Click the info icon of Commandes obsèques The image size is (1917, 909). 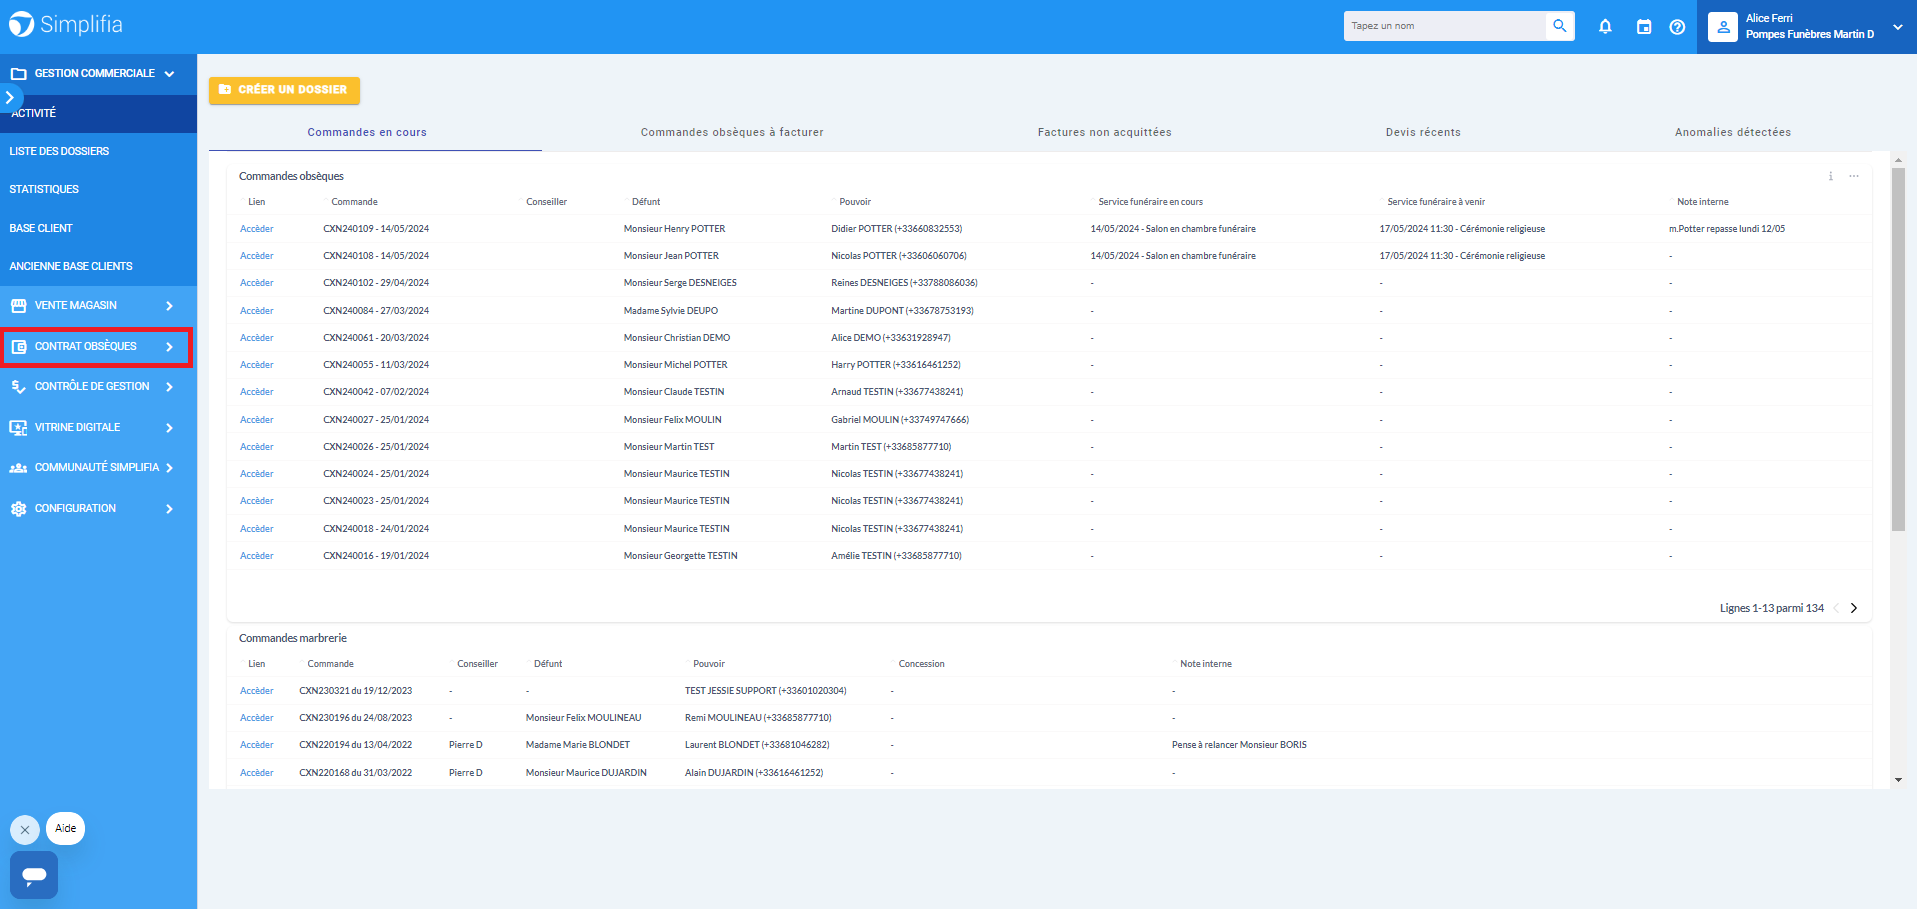coord(1831,176)
